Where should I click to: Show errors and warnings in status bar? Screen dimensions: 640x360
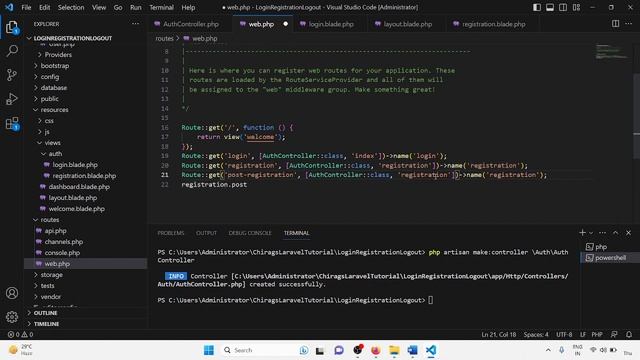point(20,334)
